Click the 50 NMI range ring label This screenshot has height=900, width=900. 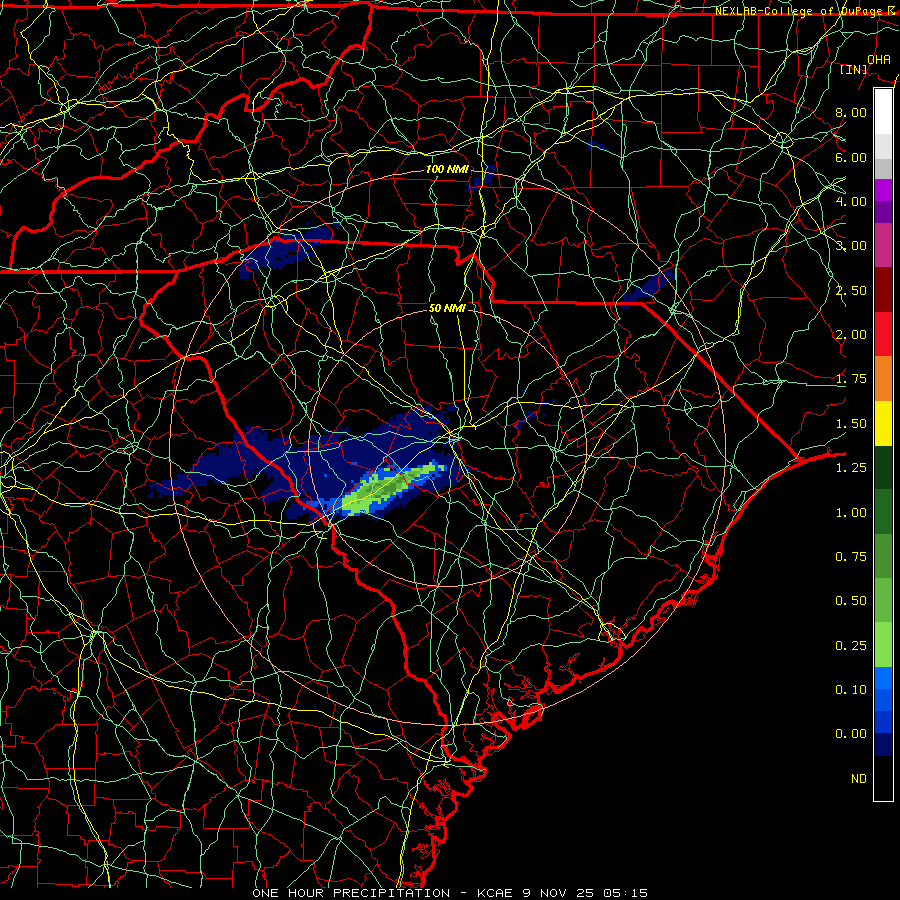point(447,308)
